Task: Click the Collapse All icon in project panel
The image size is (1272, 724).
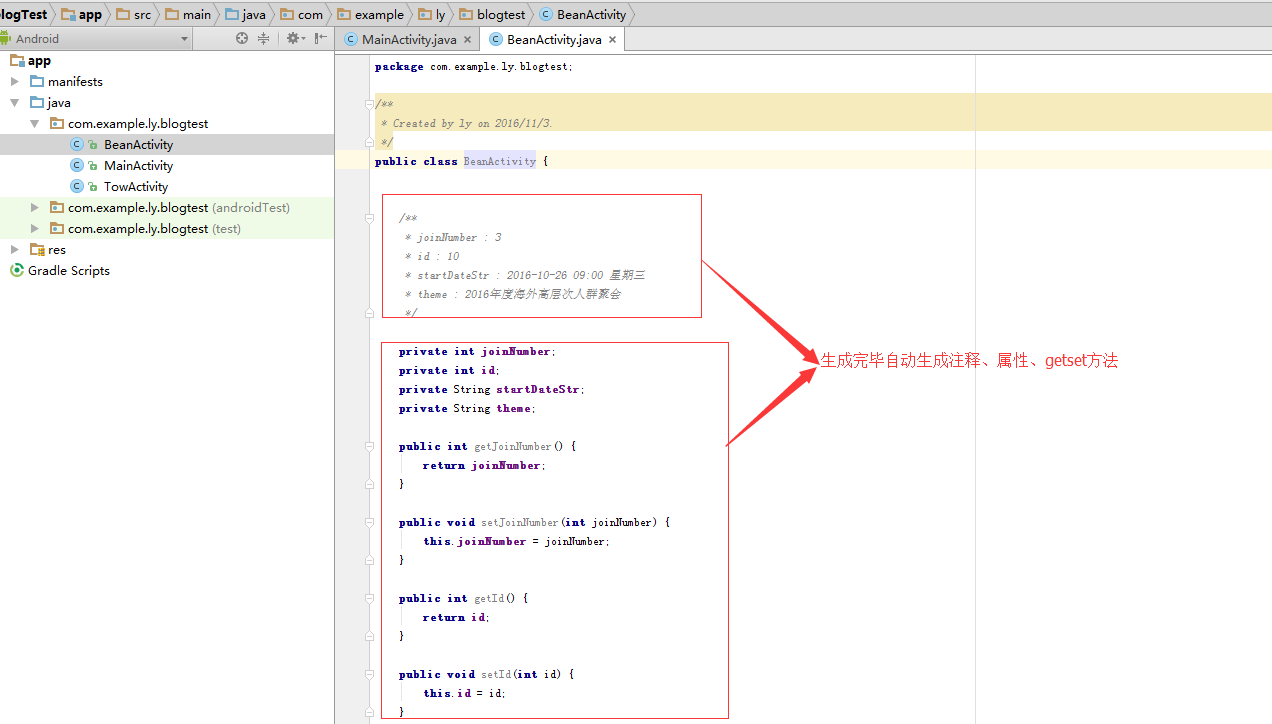Action: tap(264, 38)
